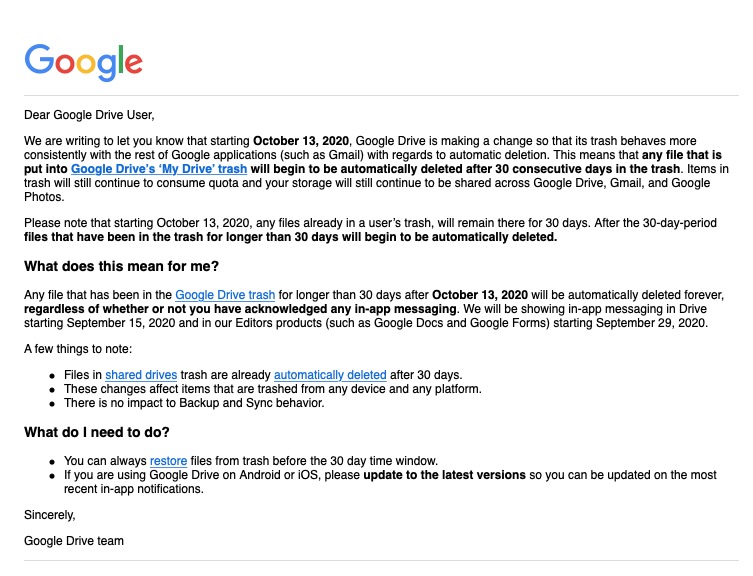Click the "Dear Google Drive User," greeting

tap(90, 114)
